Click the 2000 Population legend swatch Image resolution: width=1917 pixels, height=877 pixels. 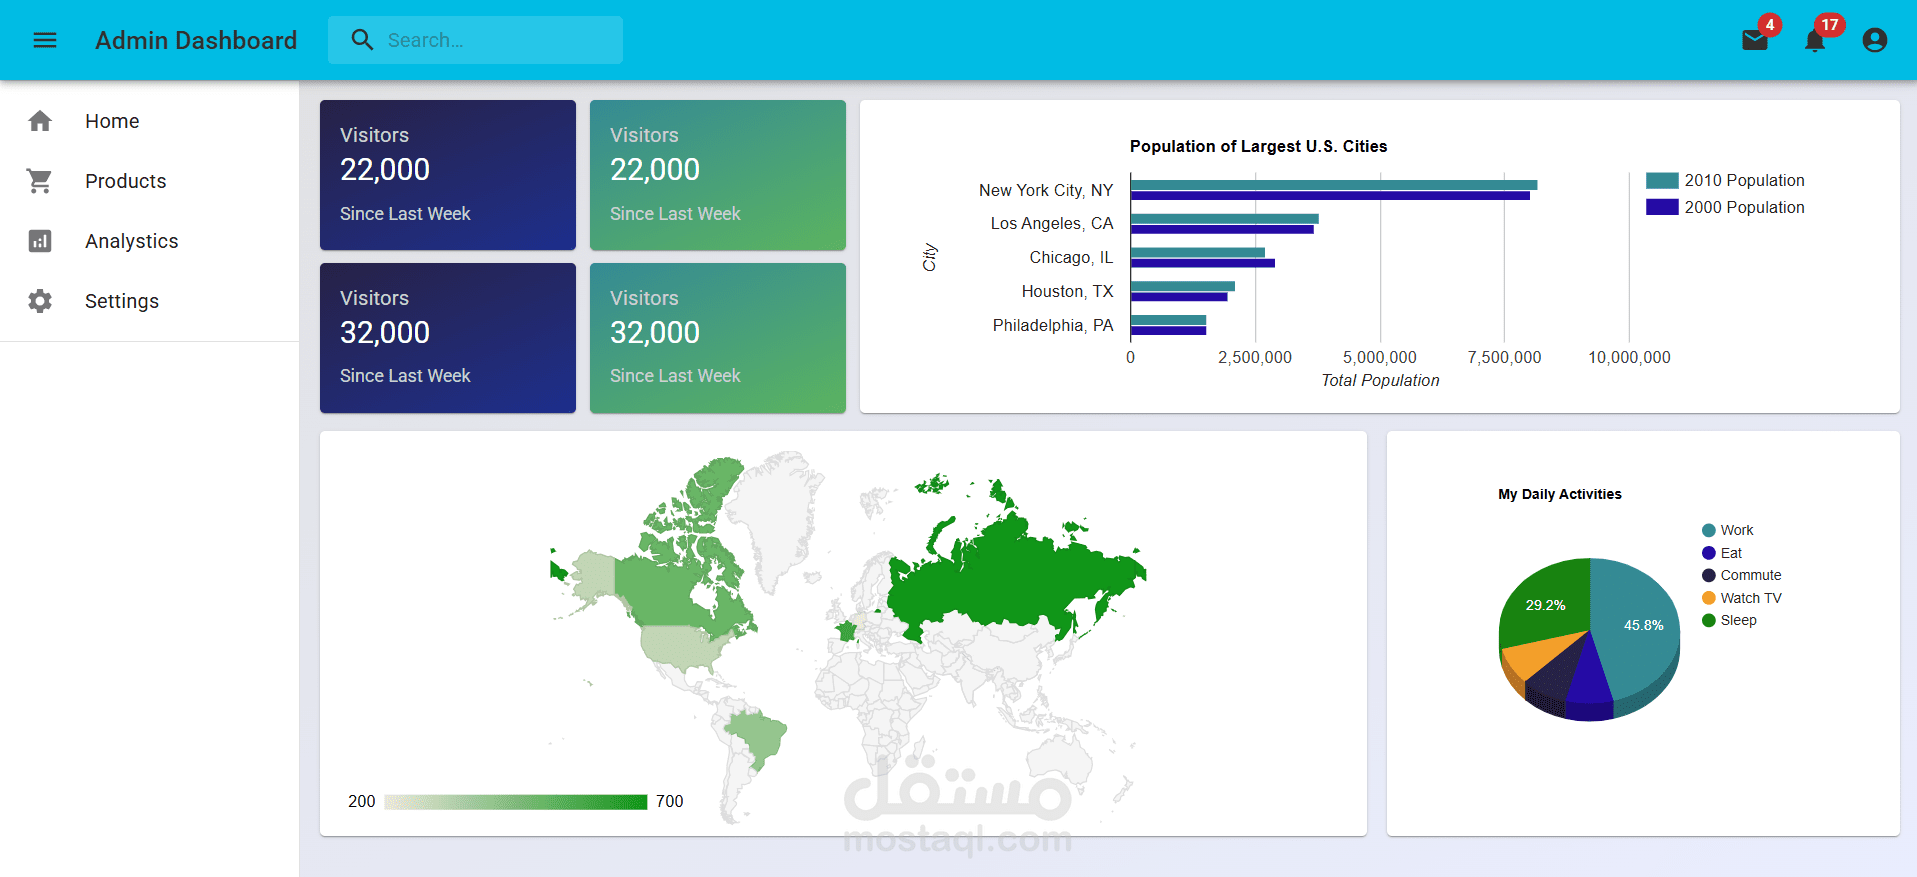pyautogui.click(x=1662, y=207)
